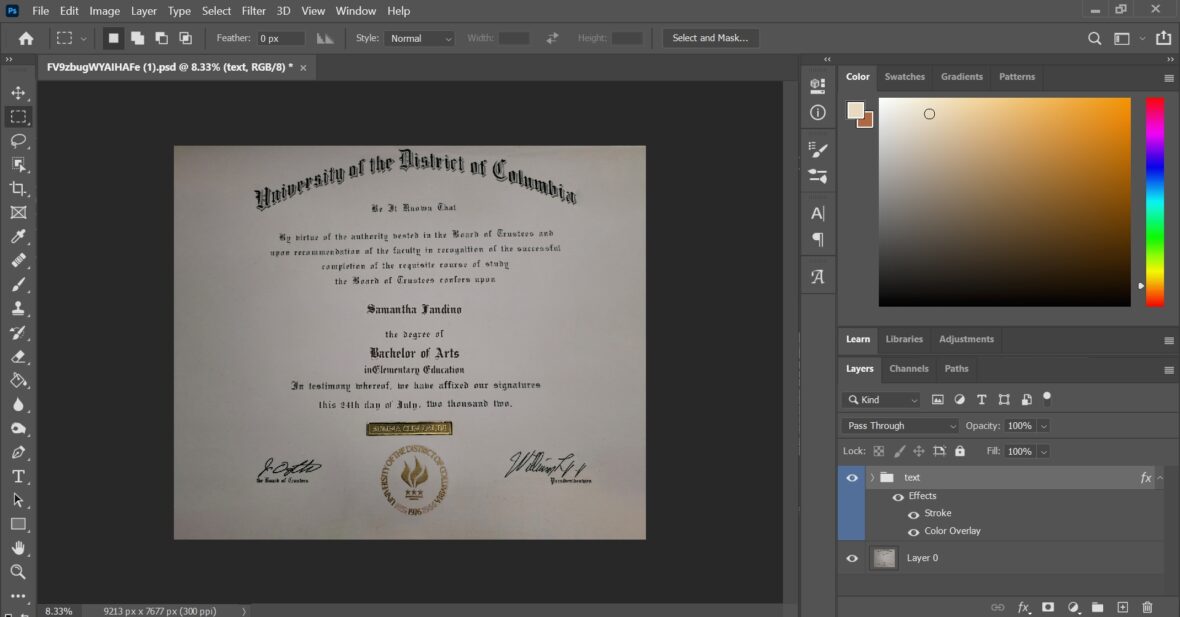
Task: Open the Image menu
Action: (105, 11)
